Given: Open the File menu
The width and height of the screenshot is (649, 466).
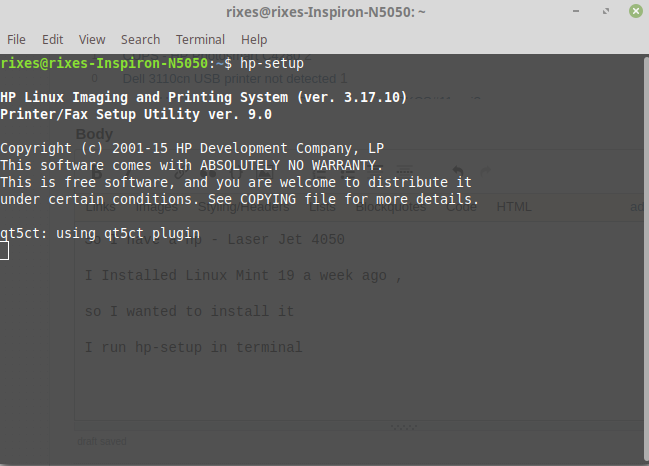Looking at the screenshot, I should (x=16, y=40).
